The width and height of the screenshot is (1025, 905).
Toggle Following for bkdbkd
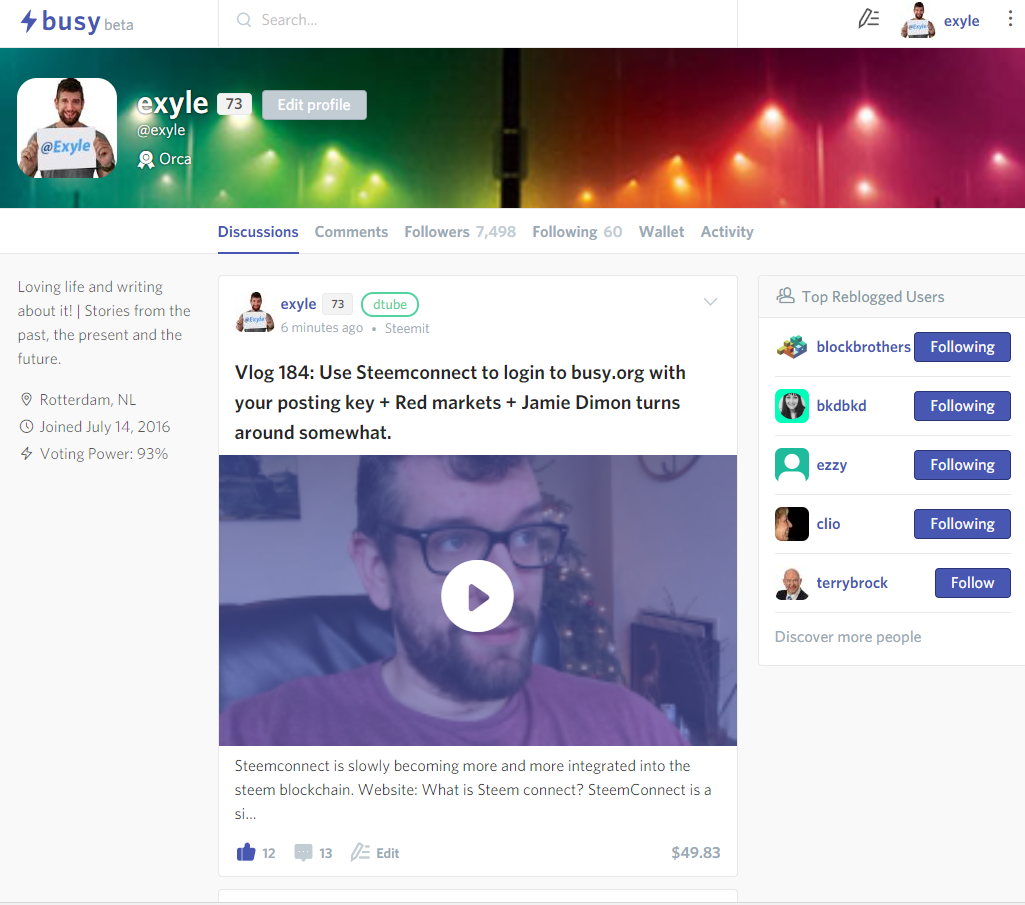[962, 406]
